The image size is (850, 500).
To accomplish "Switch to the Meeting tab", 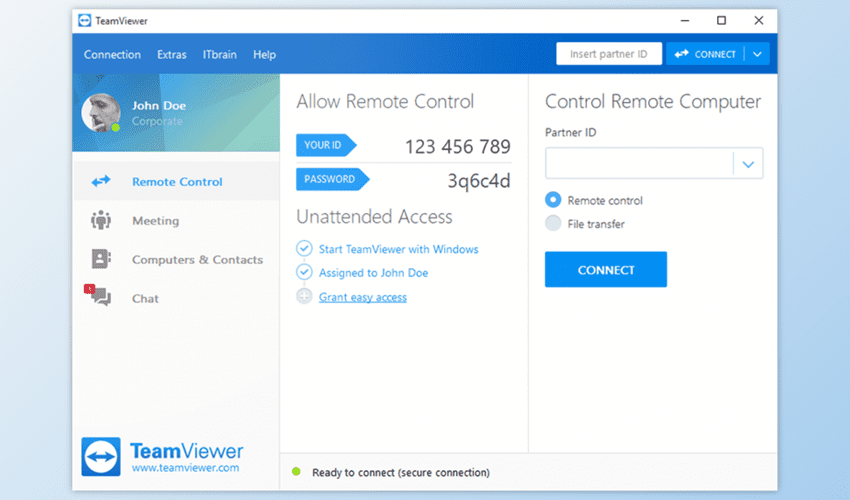I will tap(176, 221).
